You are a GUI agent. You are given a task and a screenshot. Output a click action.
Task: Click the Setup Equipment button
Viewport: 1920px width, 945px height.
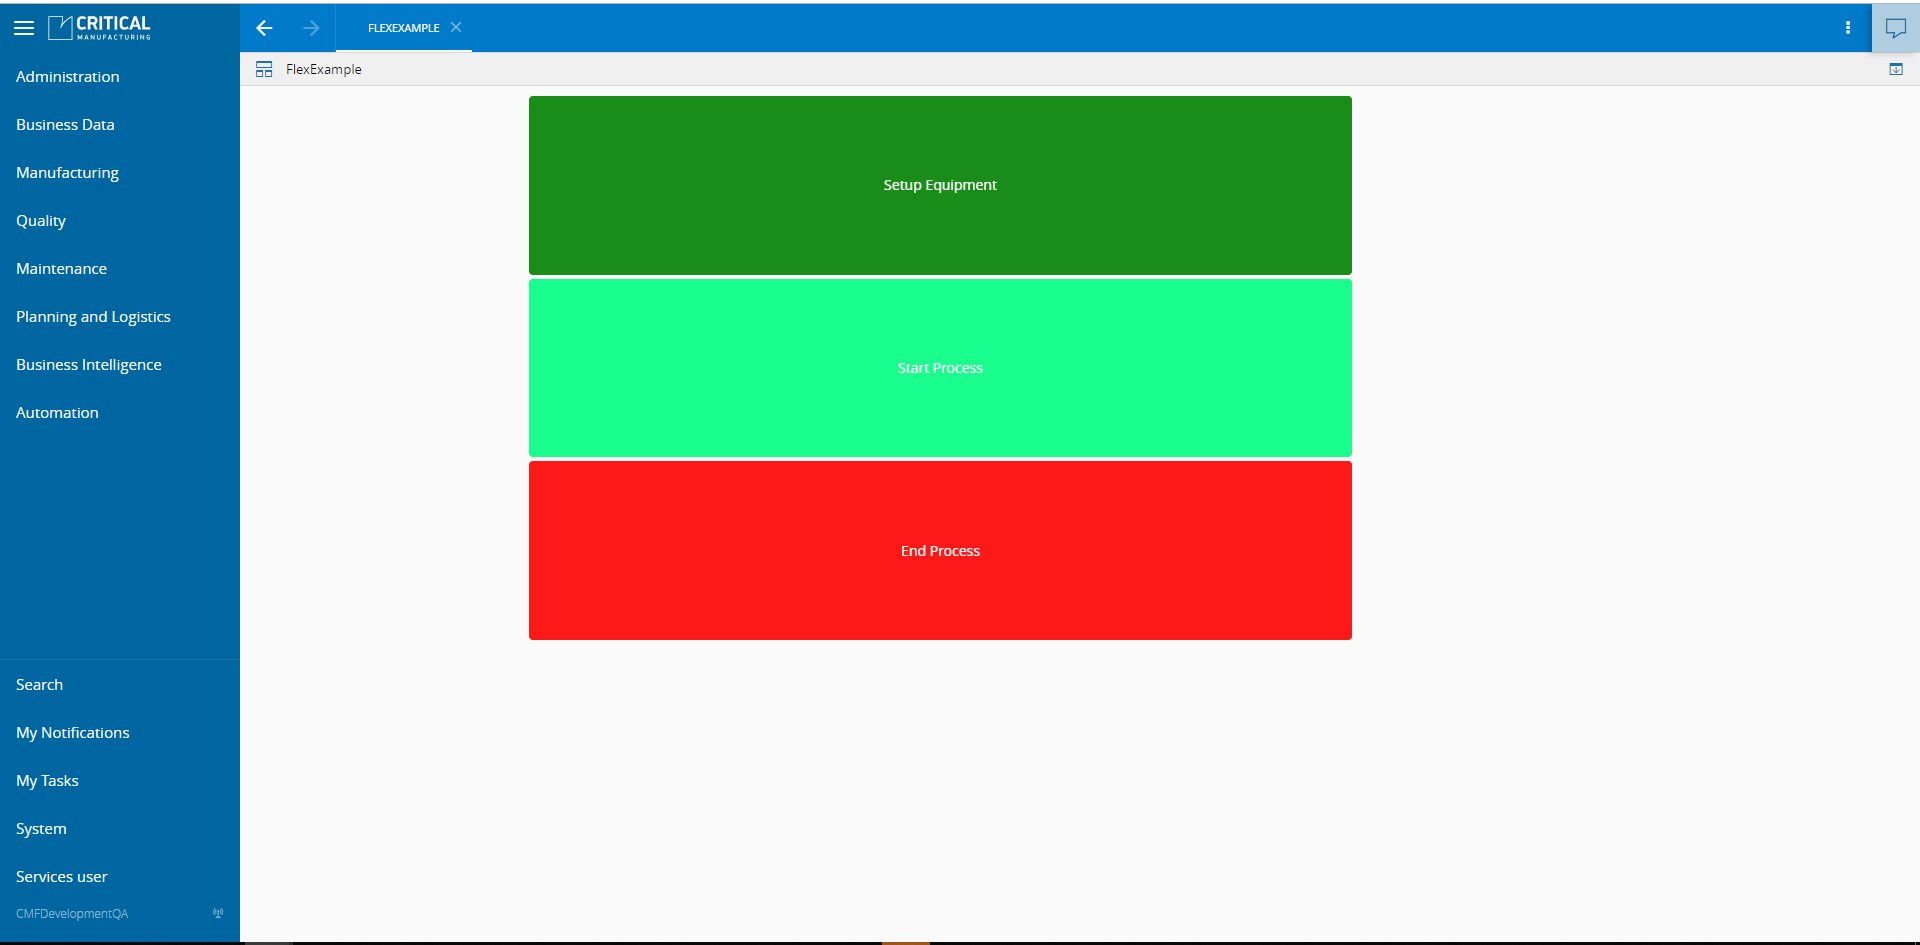pos(940,185)
